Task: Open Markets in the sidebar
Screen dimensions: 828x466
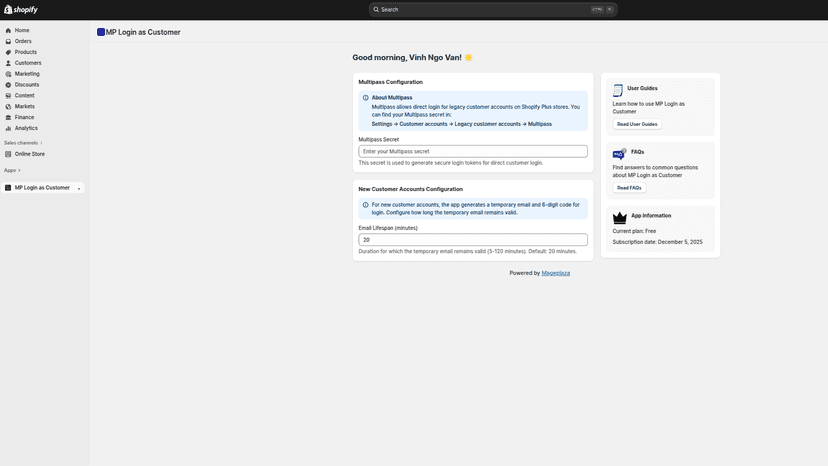Action: (24, 107)
